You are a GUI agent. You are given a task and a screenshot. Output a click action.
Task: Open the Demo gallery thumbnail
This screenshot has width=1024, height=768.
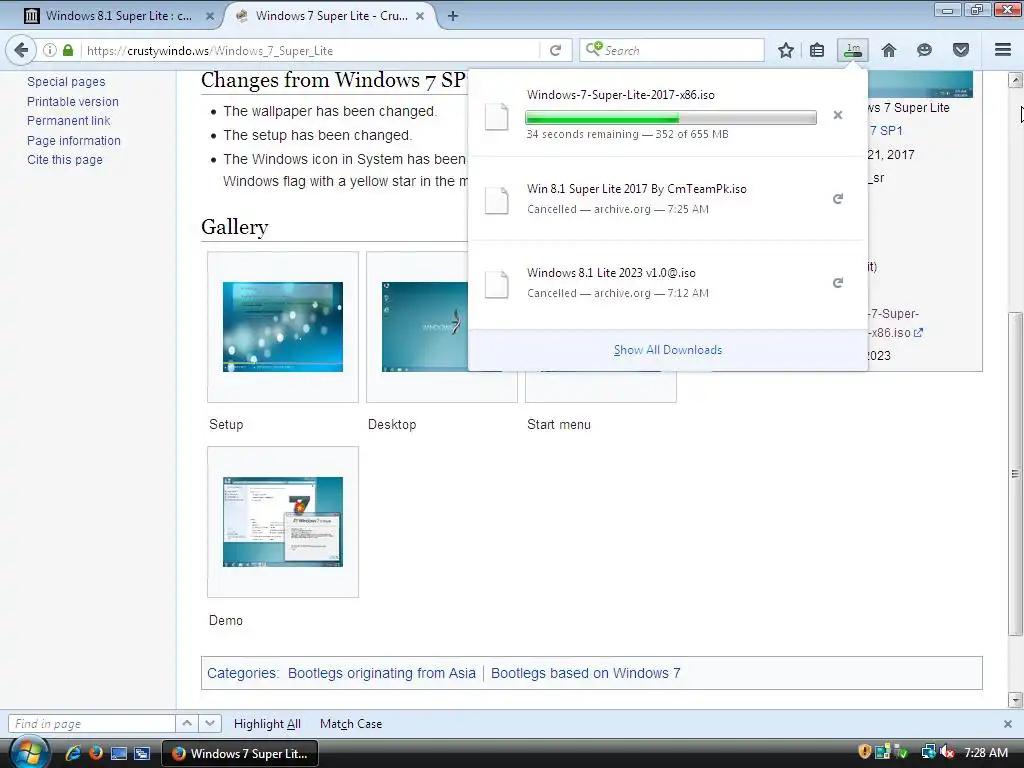tap(283, 522)
